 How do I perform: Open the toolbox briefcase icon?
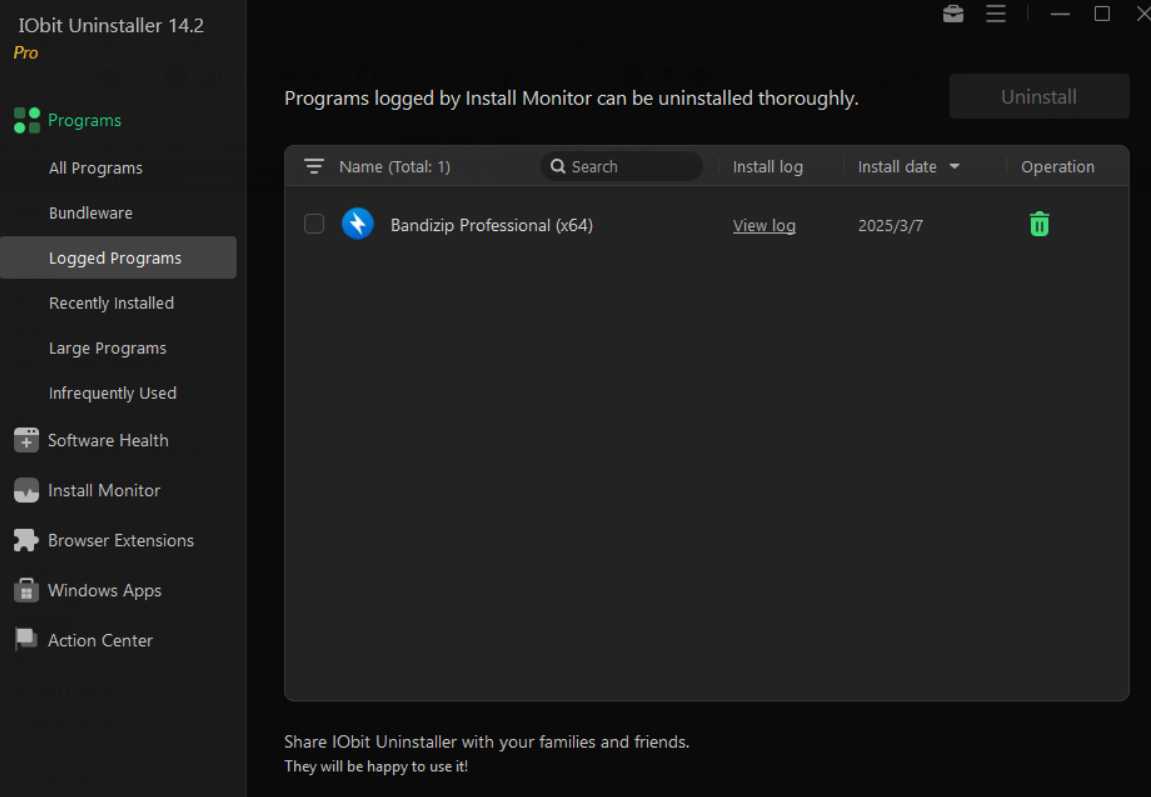pos(953,14)
